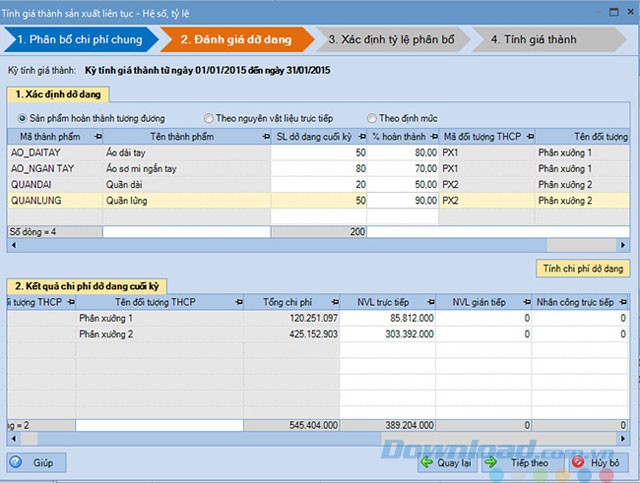
Task: Click the % hoàn thành cell for QUANLUNG
Action: [405, 200]
